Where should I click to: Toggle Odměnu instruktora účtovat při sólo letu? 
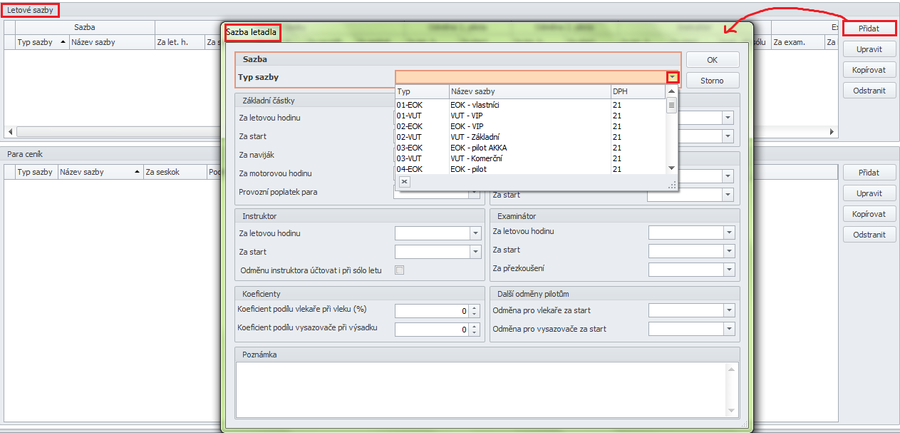click(400, 270)
